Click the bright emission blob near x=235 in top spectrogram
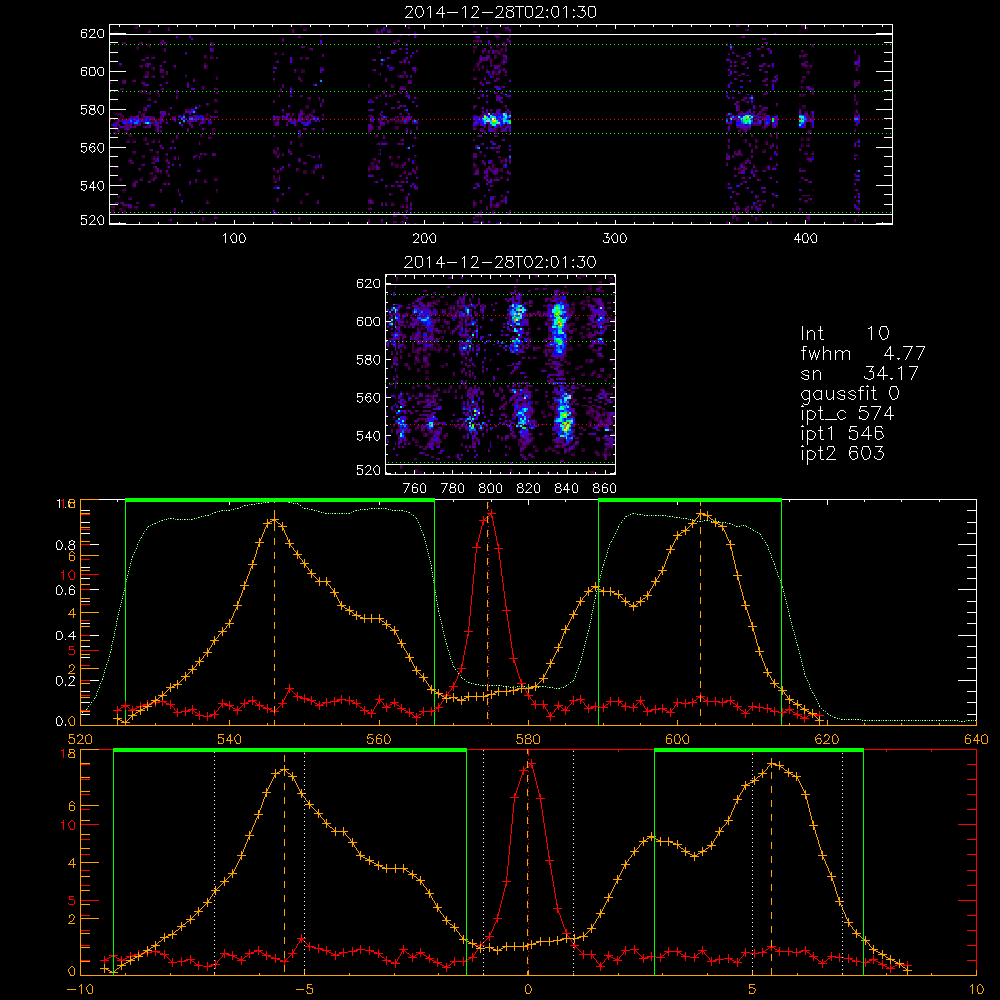The height and width of the screenshot is (1000, 1000). pos(492,119)
